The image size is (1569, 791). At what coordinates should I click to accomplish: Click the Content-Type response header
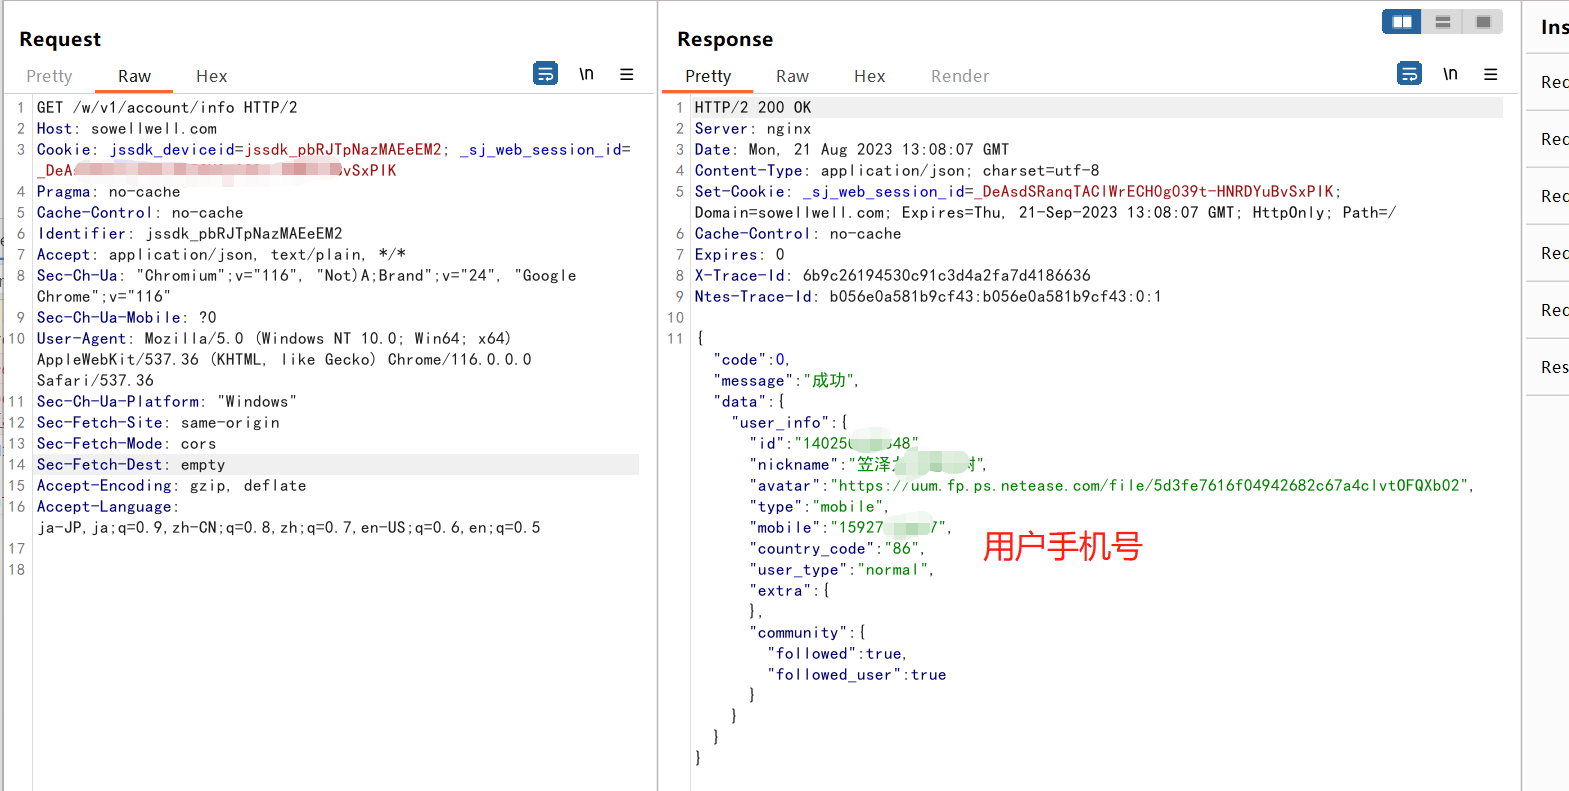(x=897, y=170)
